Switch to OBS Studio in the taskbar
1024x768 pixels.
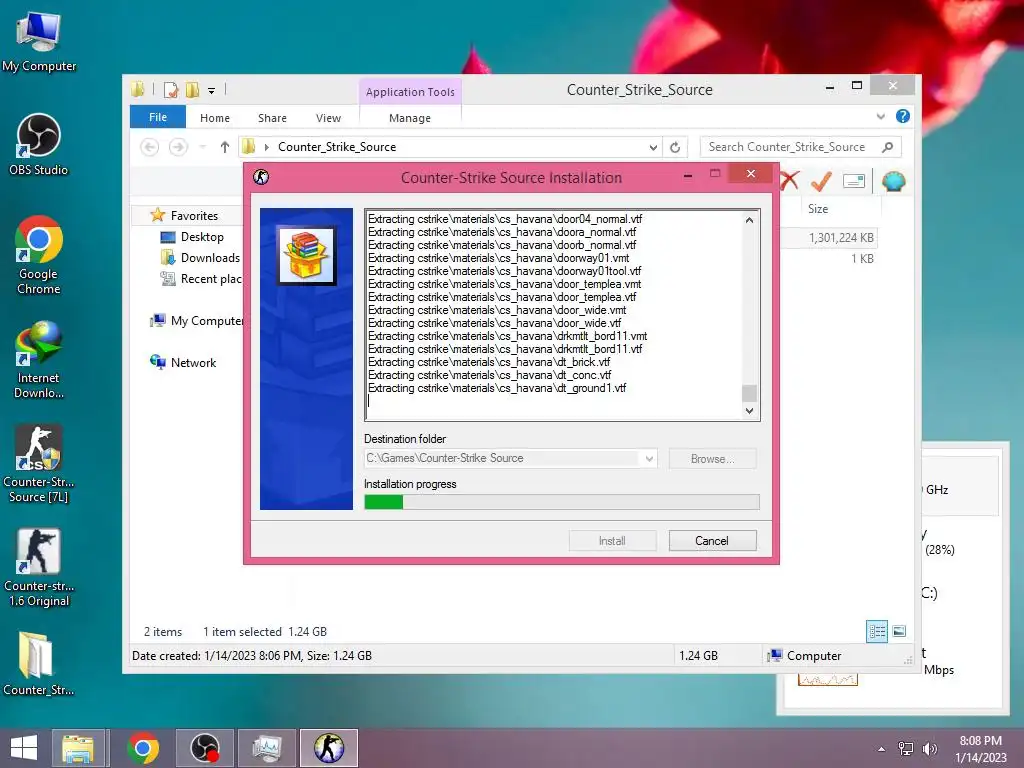(204, 748)
